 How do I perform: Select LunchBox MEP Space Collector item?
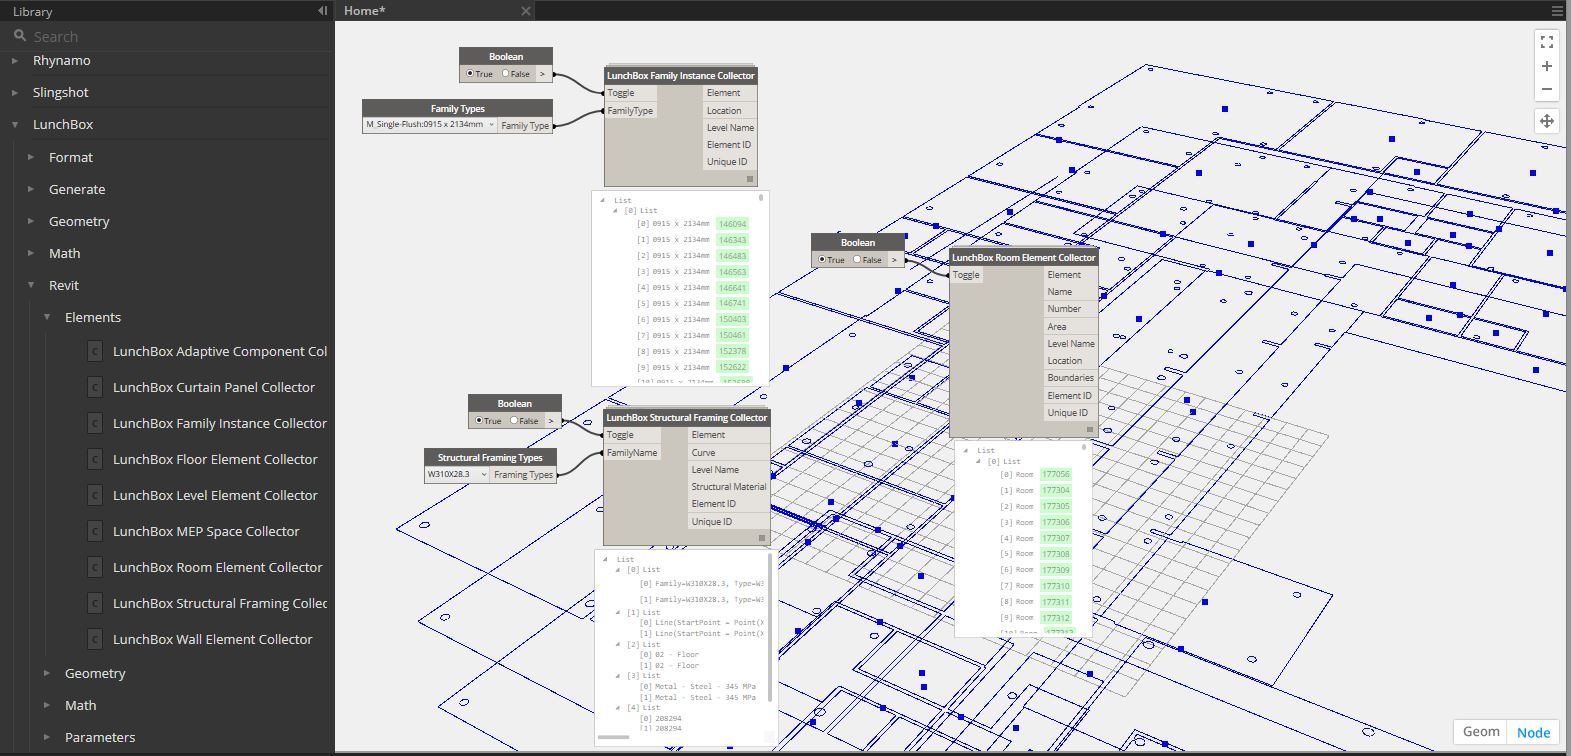(x=206, y=532)
